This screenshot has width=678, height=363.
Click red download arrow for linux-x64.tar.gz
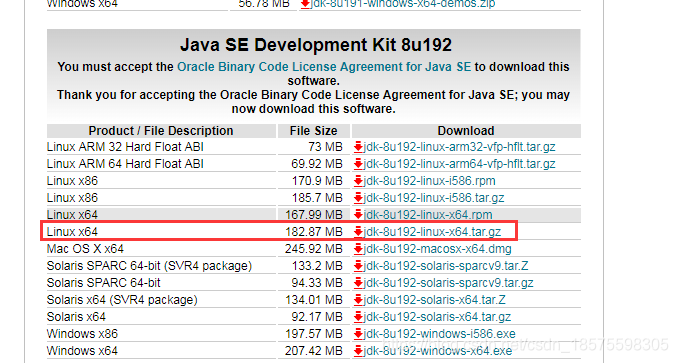[x=358, y=232]
